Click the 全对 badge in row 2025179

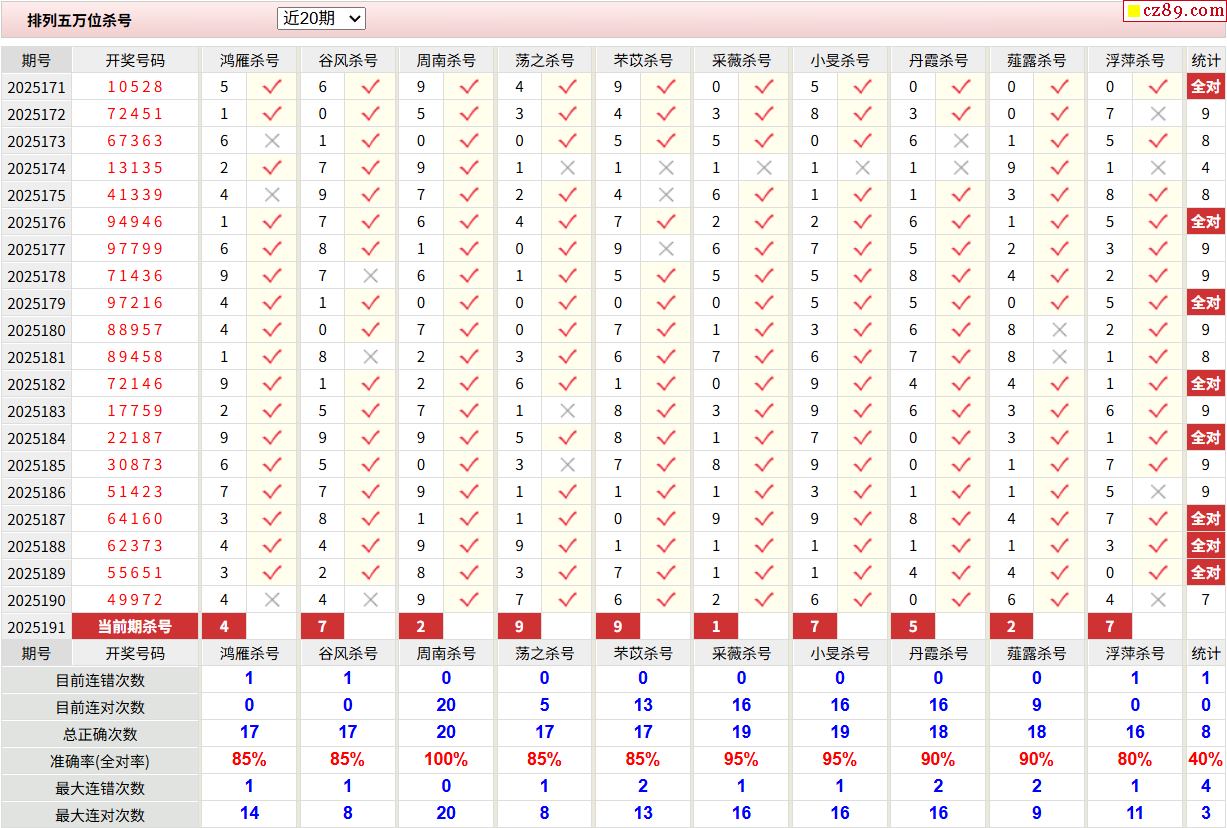(1205, 303)
